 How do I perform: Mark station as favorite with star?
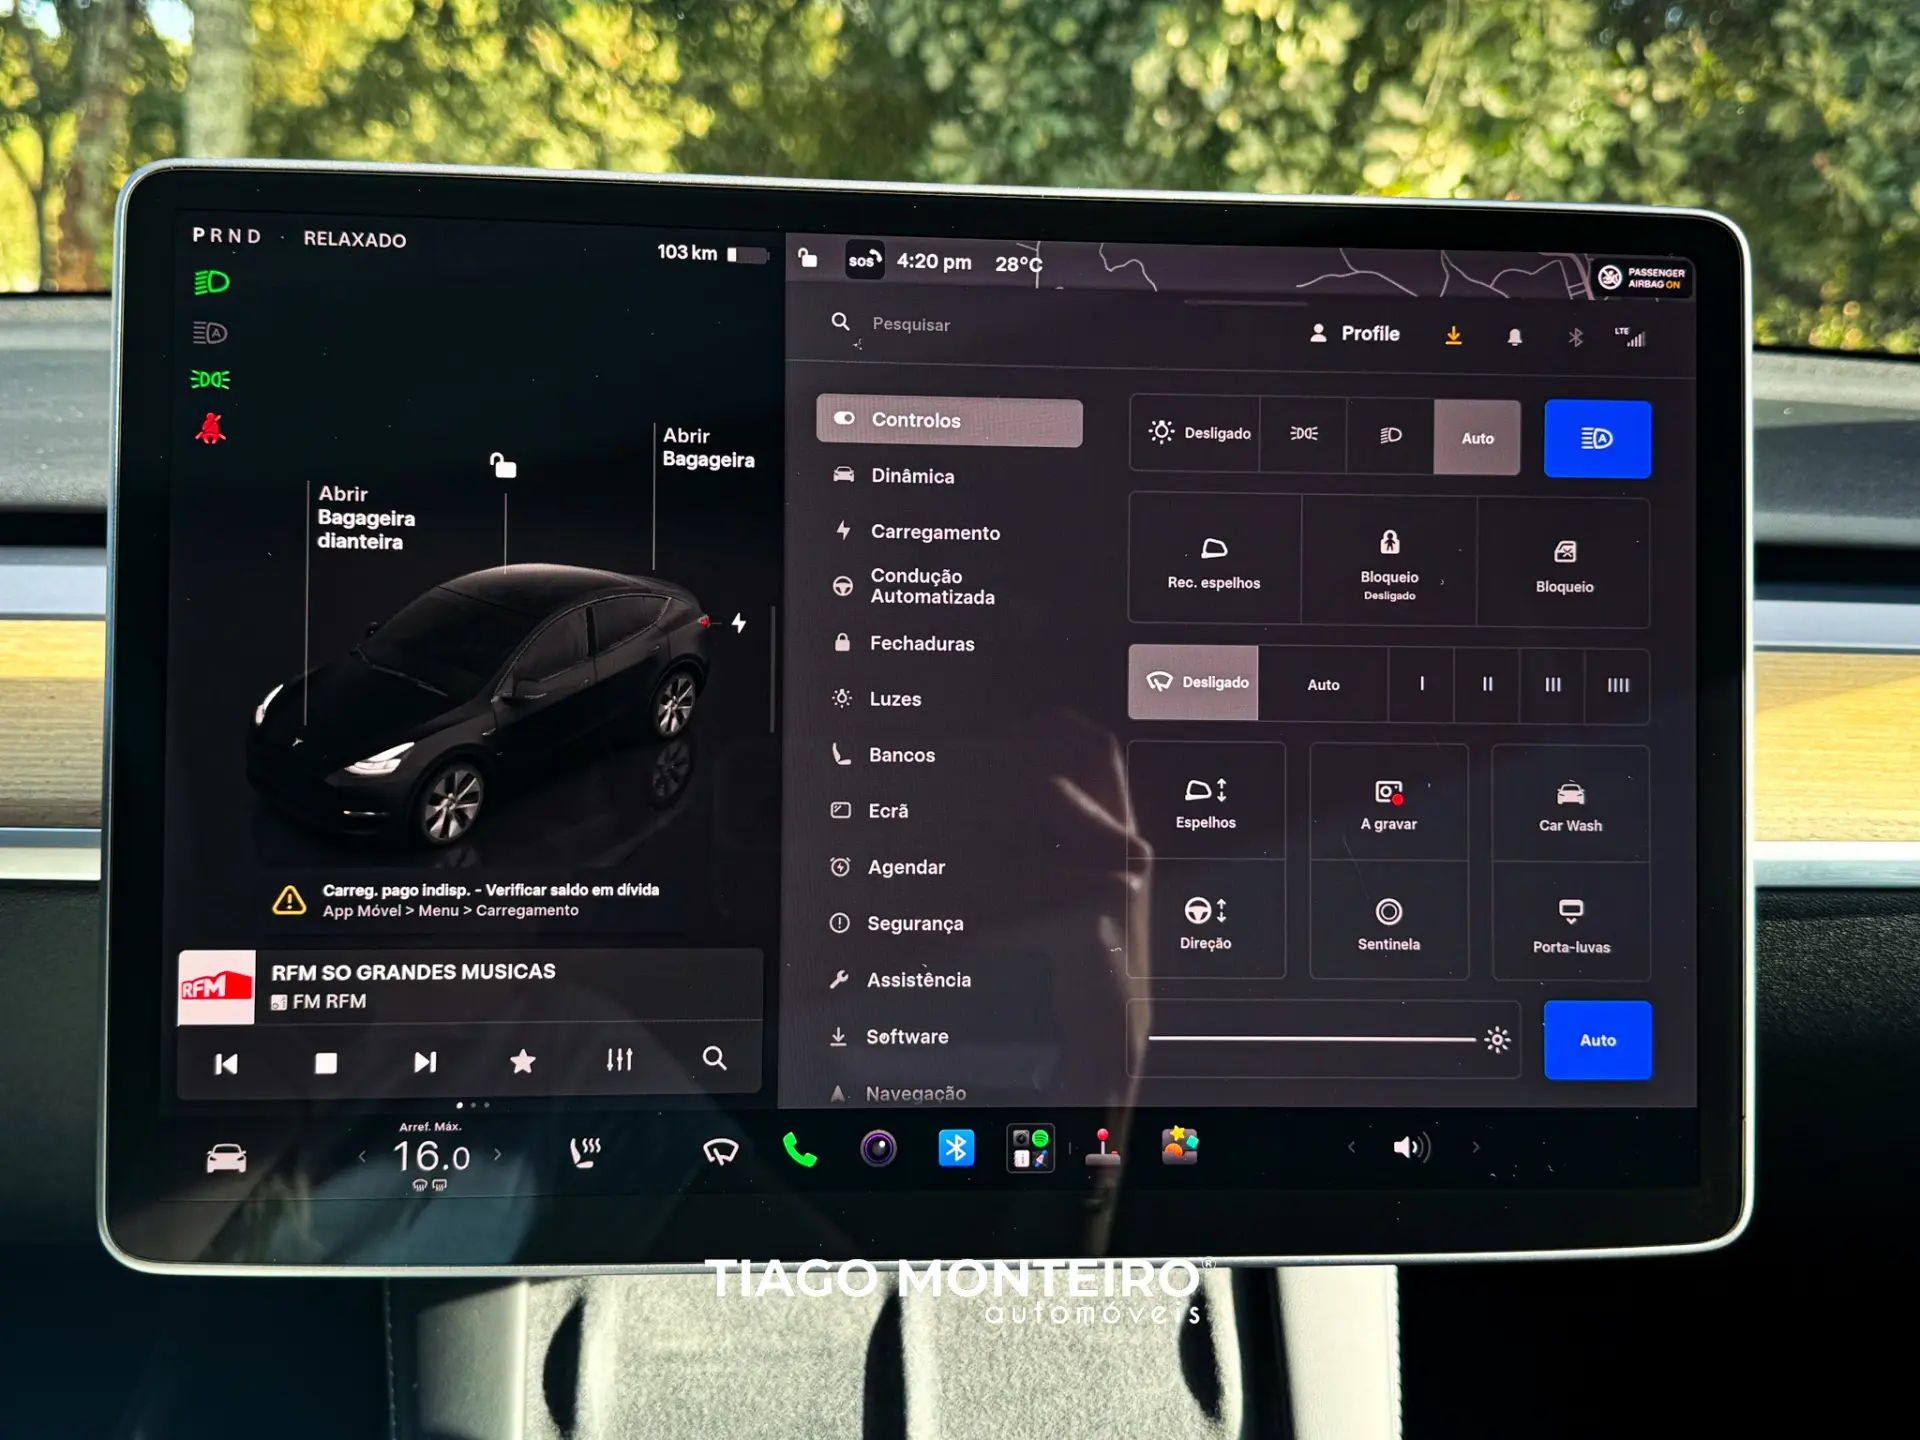(522, 1061)
